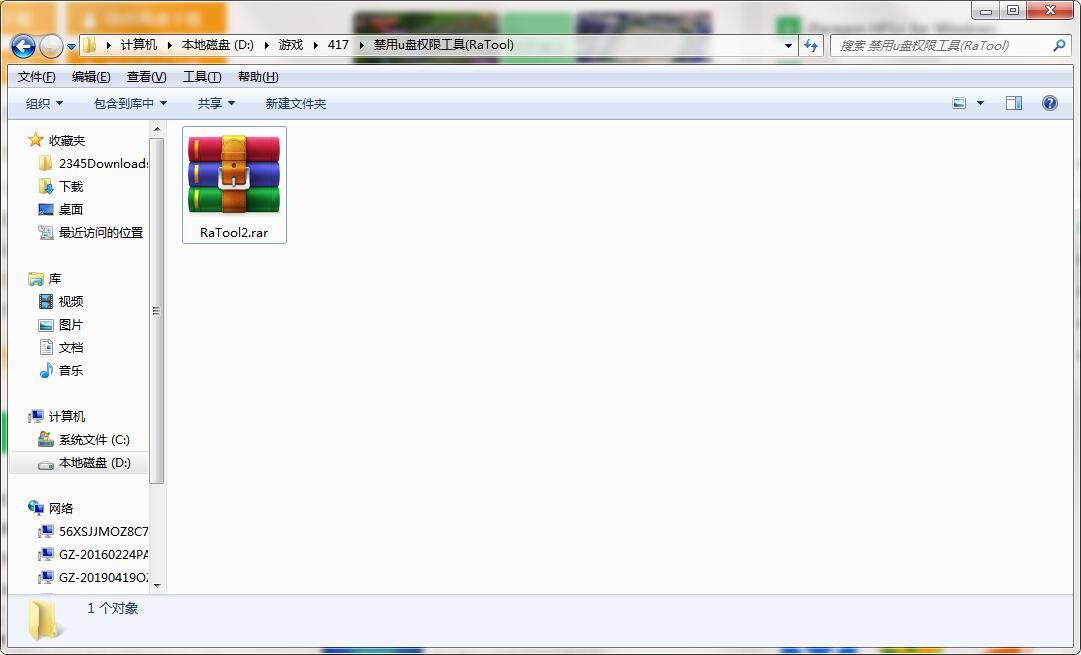The width and height of the screenshot is (1081, 655).
Task: Open network computer GZ-20160224PA
Action: pyautogui.click(x=93, y=554)
